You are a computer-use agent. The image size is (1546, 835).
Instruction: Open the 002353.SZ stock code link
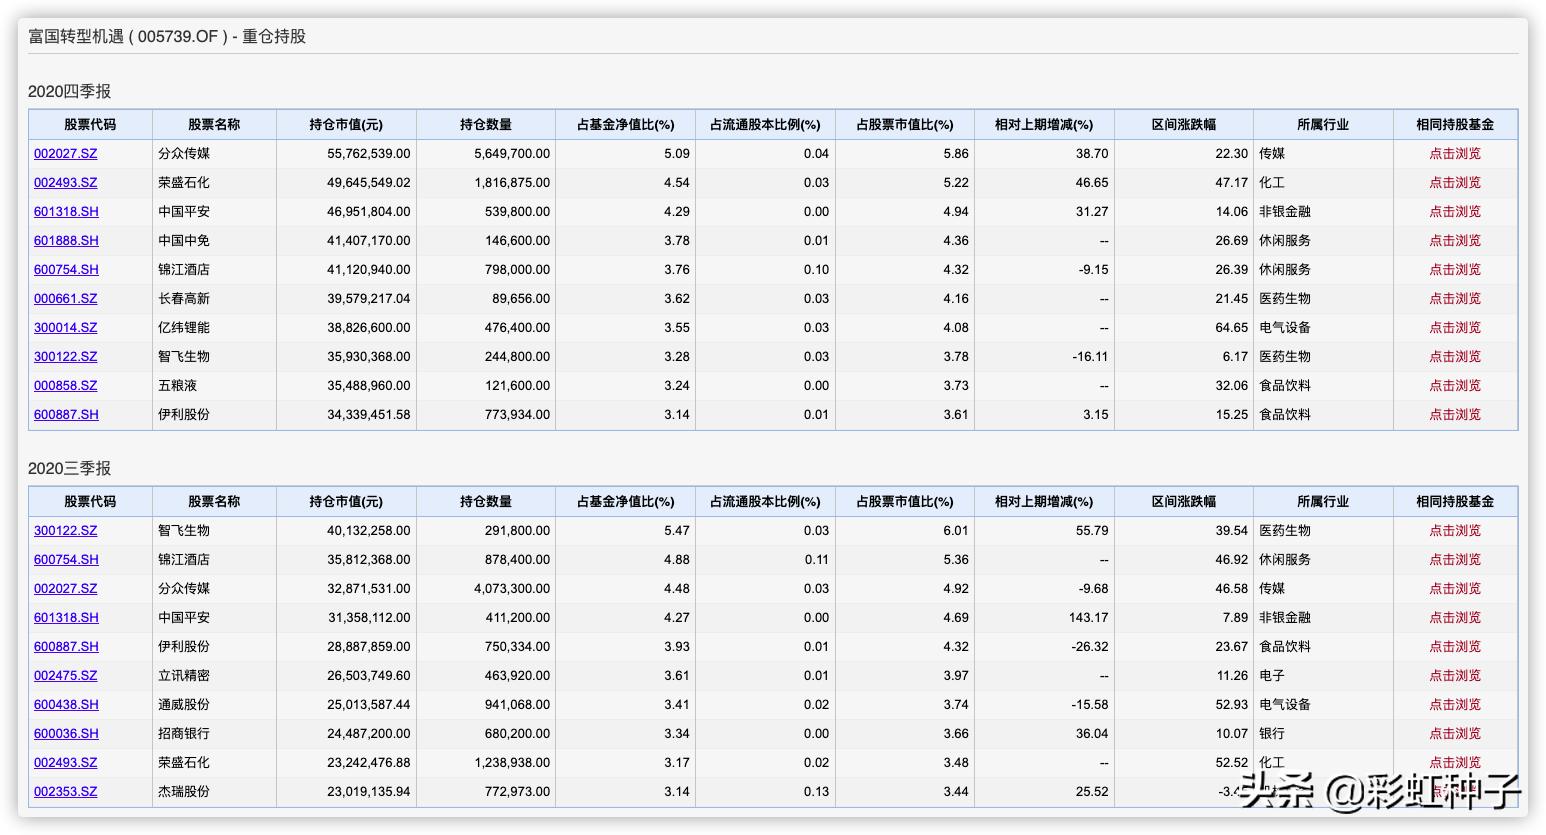tap(66, 792)
